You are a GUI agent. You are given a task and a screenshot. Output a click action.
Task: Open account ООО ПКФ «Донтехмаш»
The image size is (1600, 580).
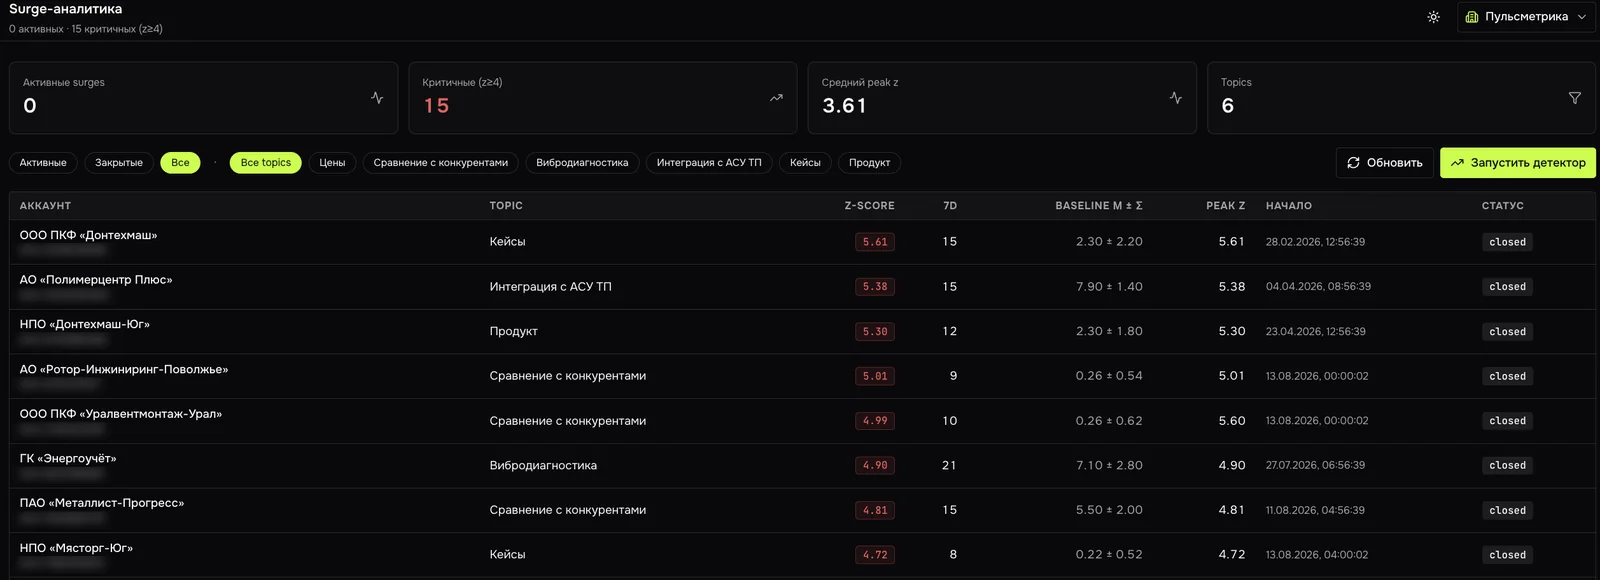point(89,235)
